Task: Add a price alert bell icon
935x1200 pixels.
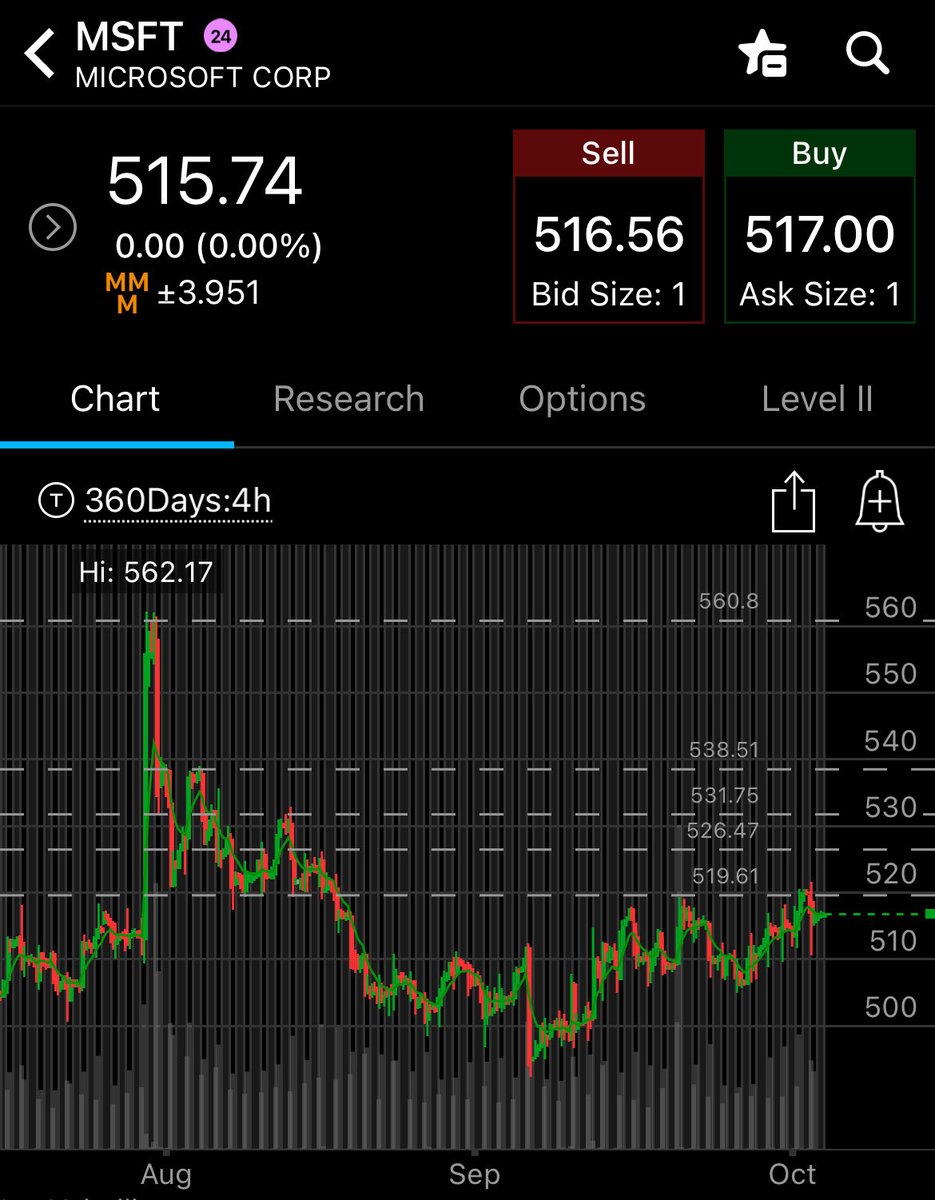Action: 880,499
